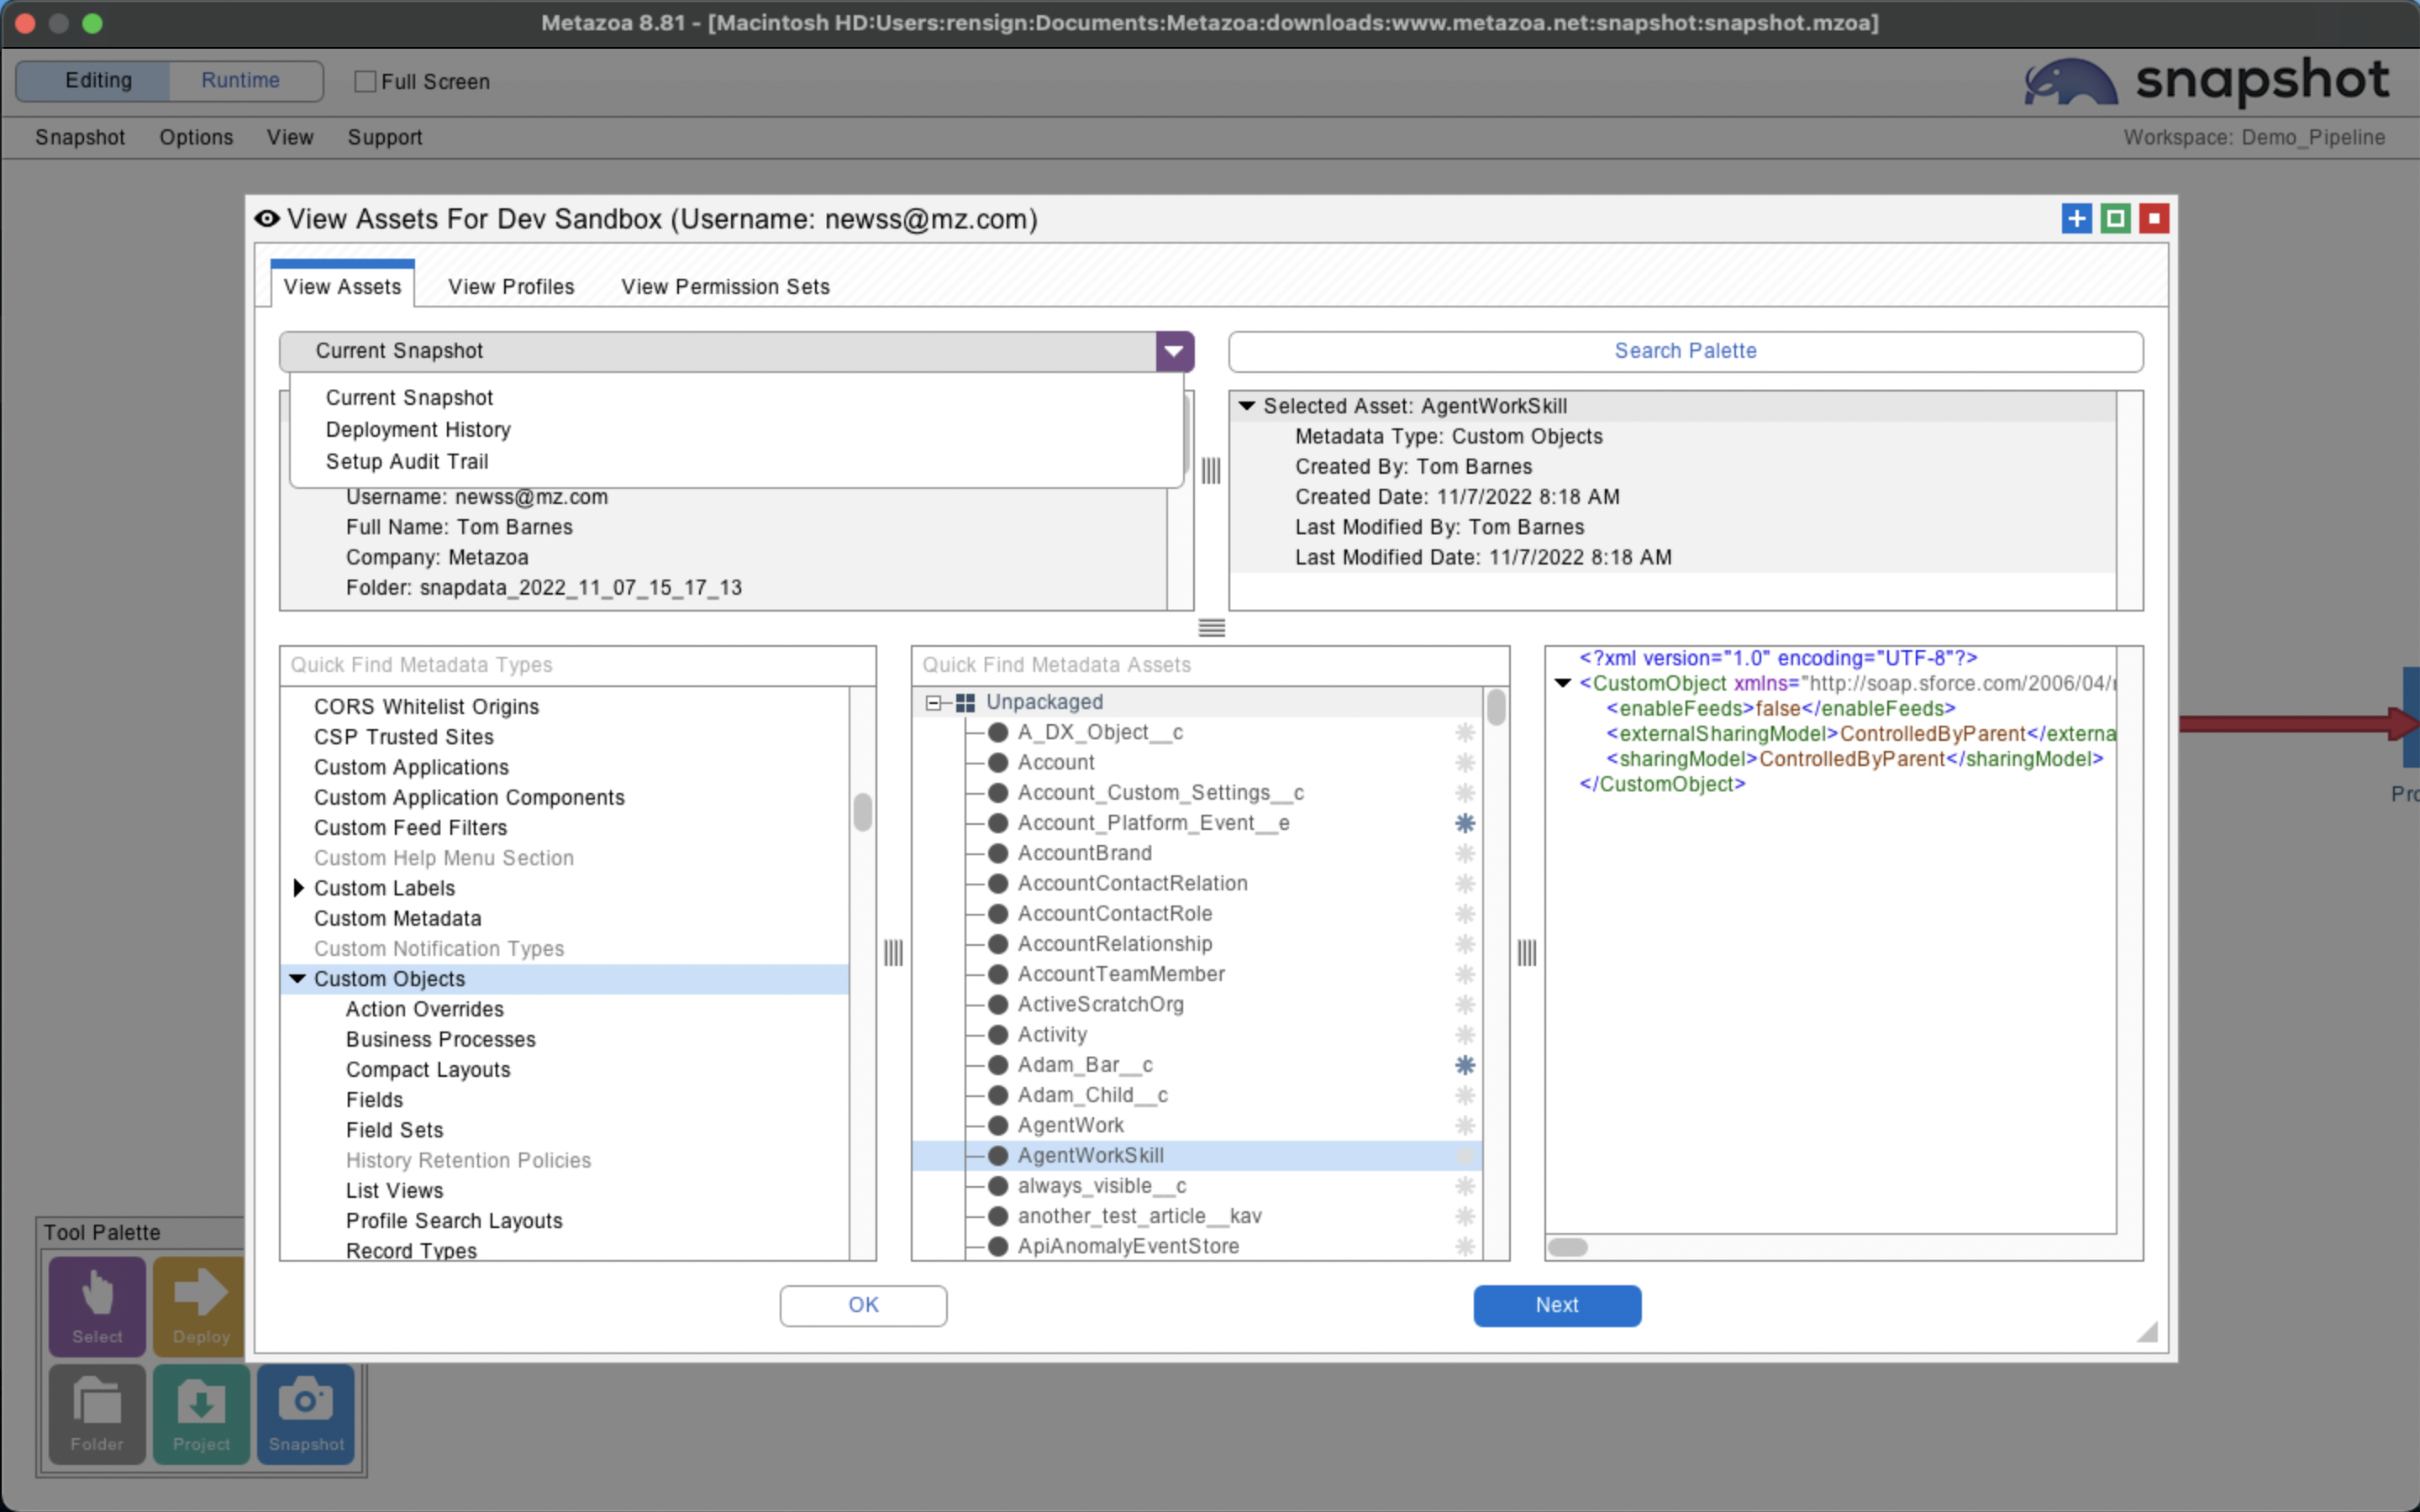
Task: Click the OK button
Action: pos(863,1305)
